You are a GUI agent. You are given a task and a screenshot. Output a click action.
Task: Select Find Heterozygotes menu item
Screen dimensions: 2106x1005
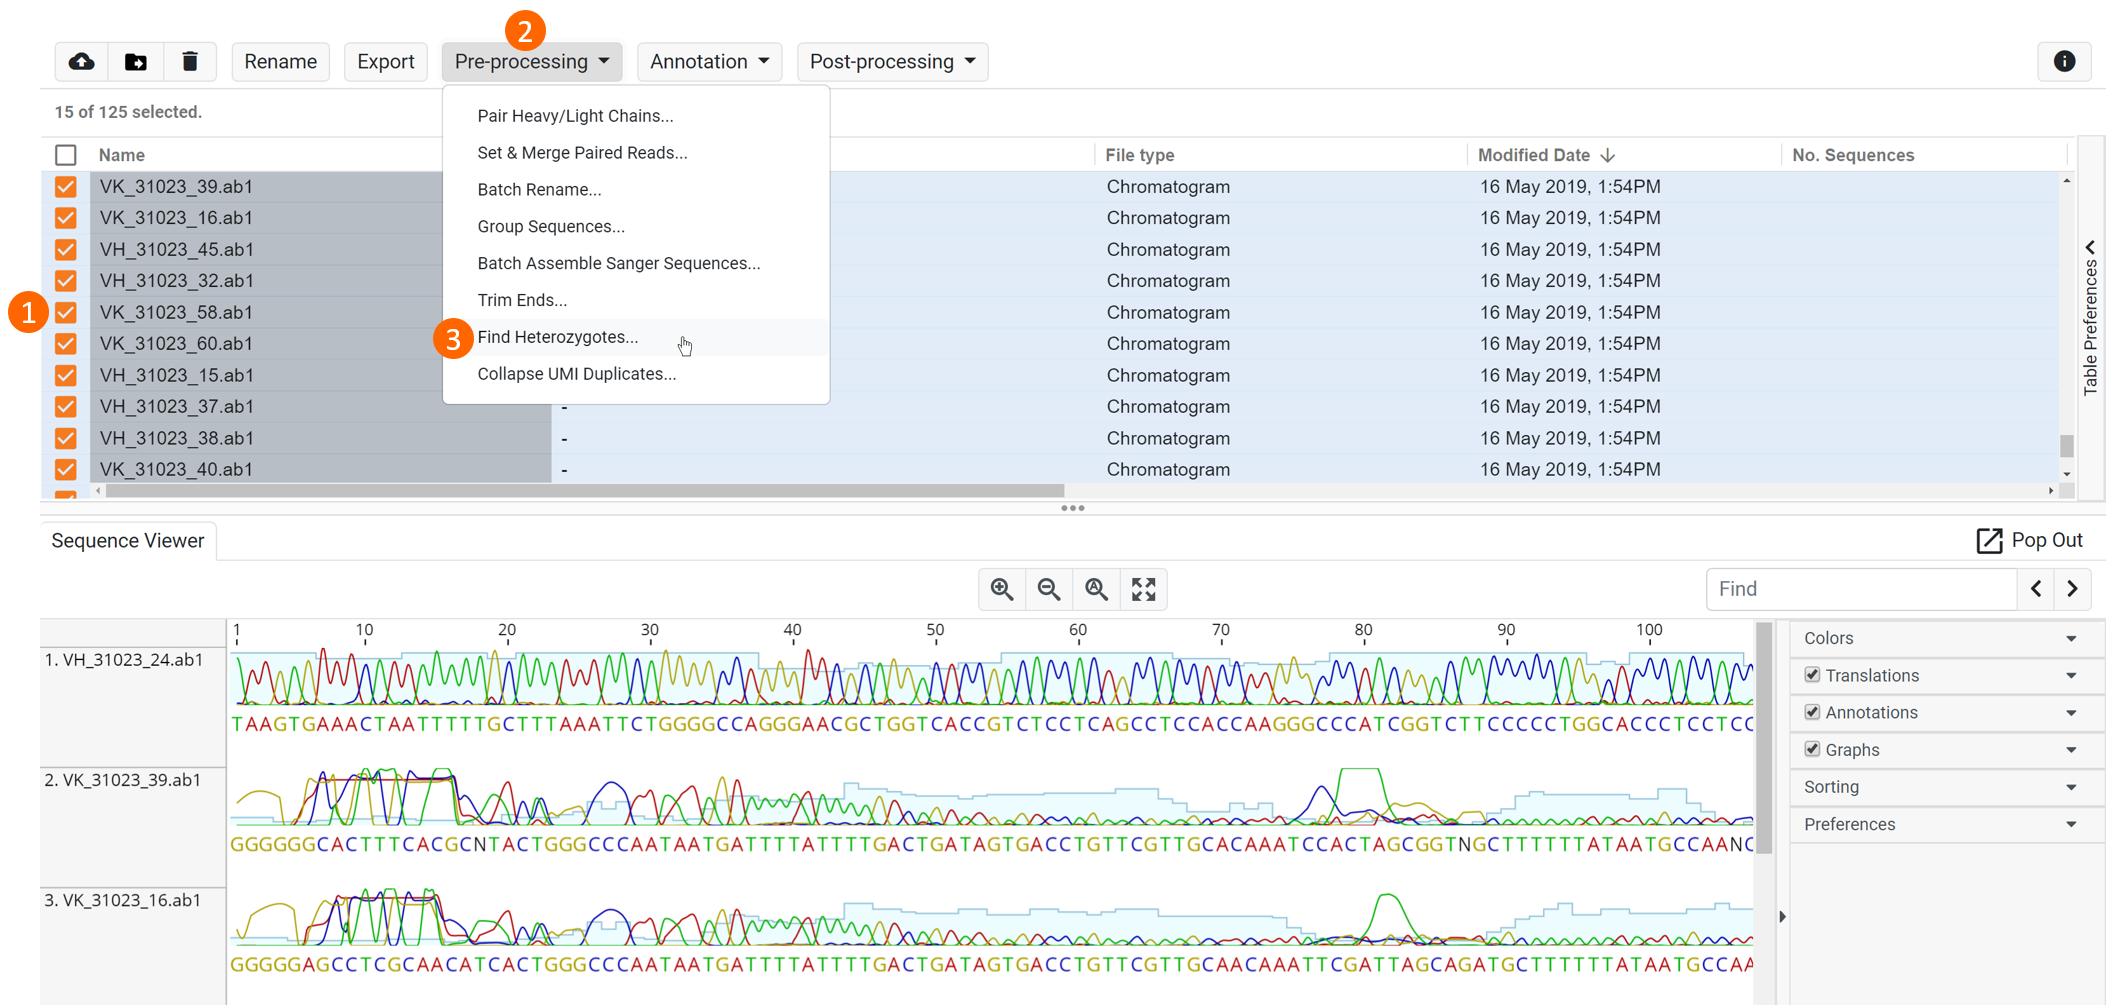tap(557, 337)
